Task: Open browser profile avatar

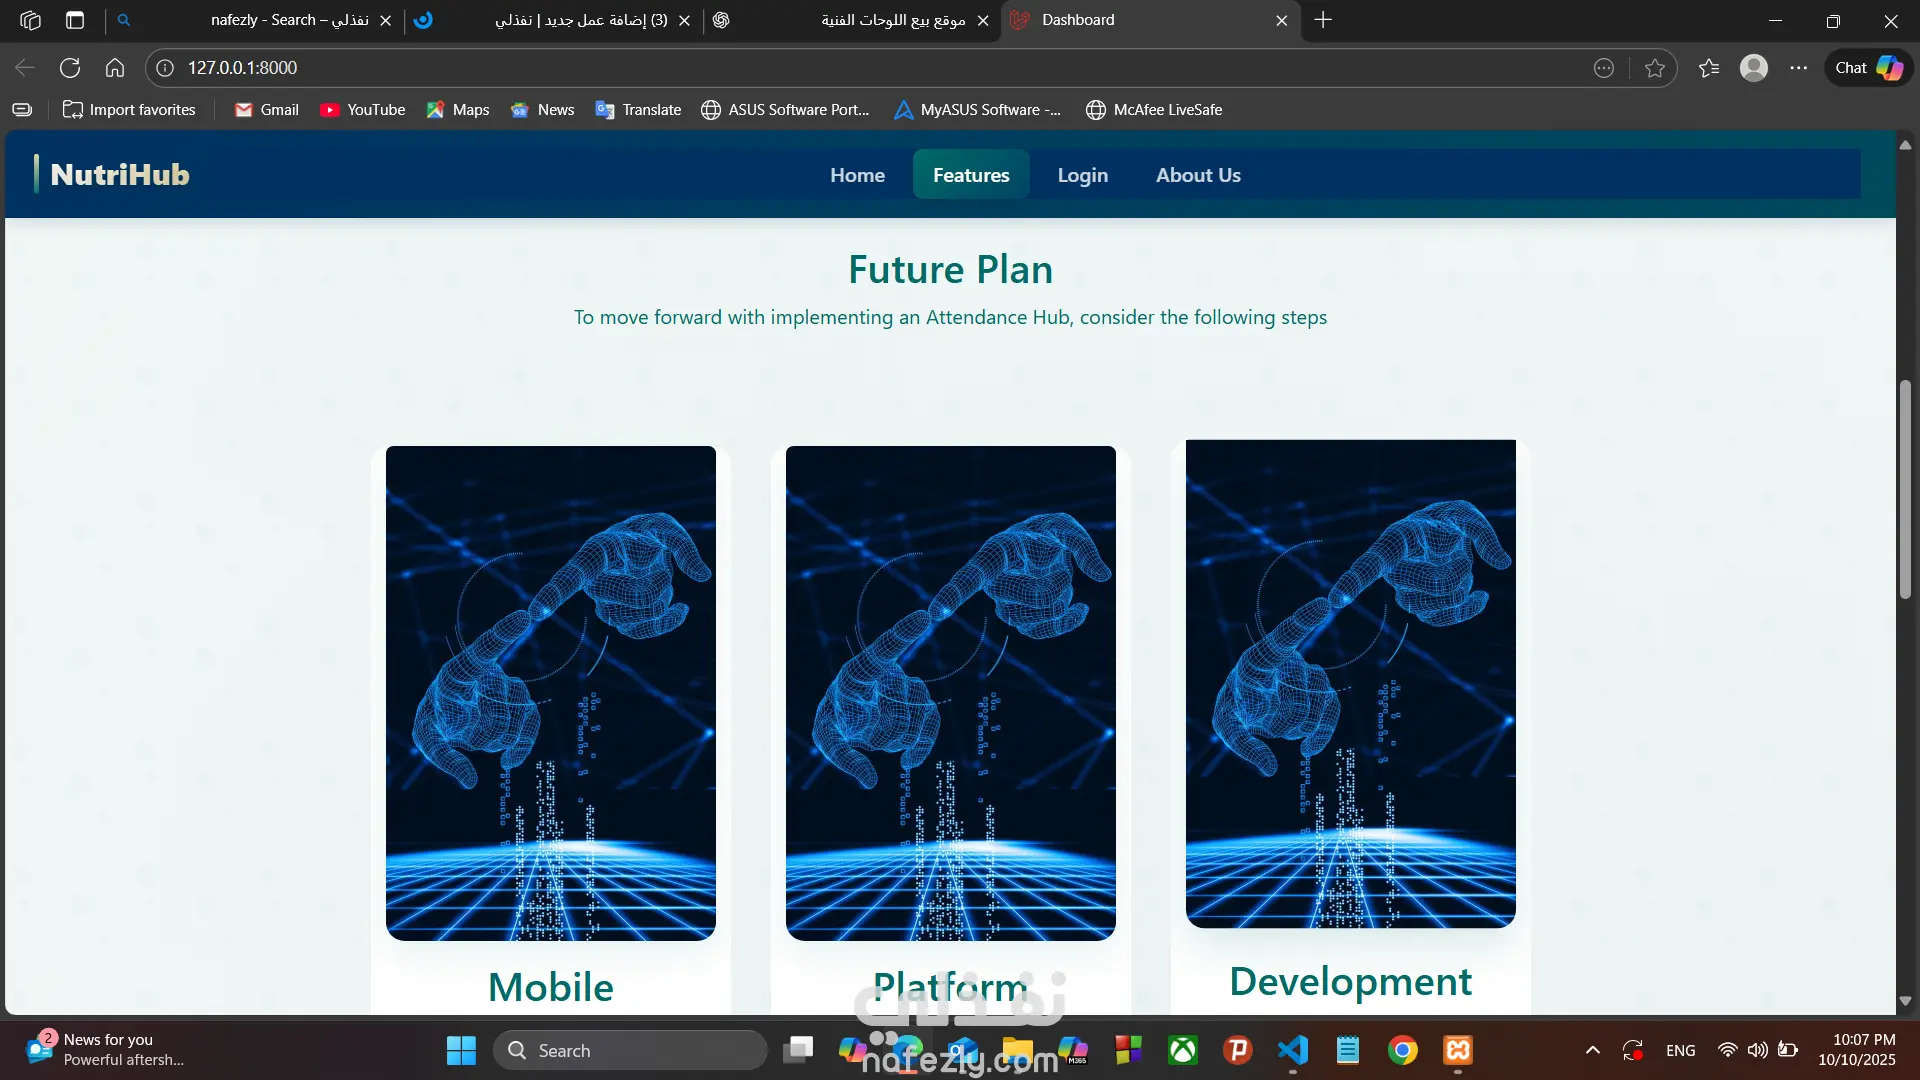Action: click(x=1754, y=68)
